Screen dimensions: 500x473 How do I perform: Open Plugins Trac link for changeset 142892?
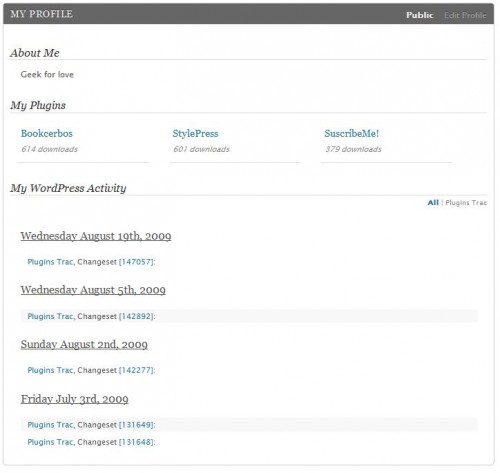click(x=50, y=316)
